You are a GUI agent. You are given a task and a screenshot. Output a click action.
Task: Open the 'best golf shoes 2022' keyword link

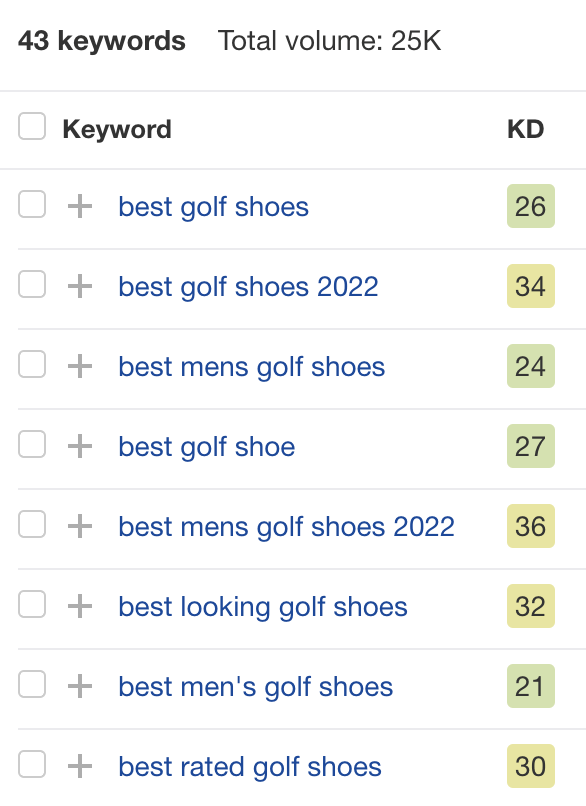pos(248,287)
